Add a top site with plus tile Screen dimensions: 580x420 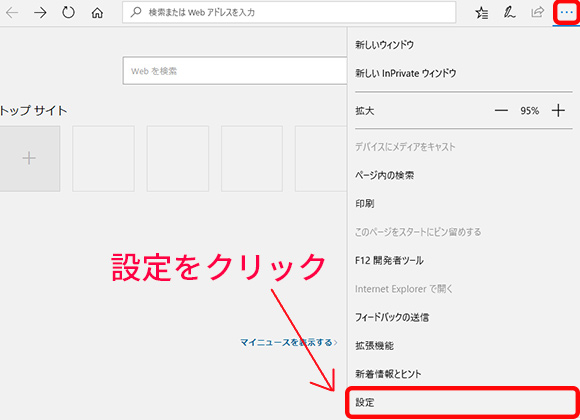pos(29,158)
